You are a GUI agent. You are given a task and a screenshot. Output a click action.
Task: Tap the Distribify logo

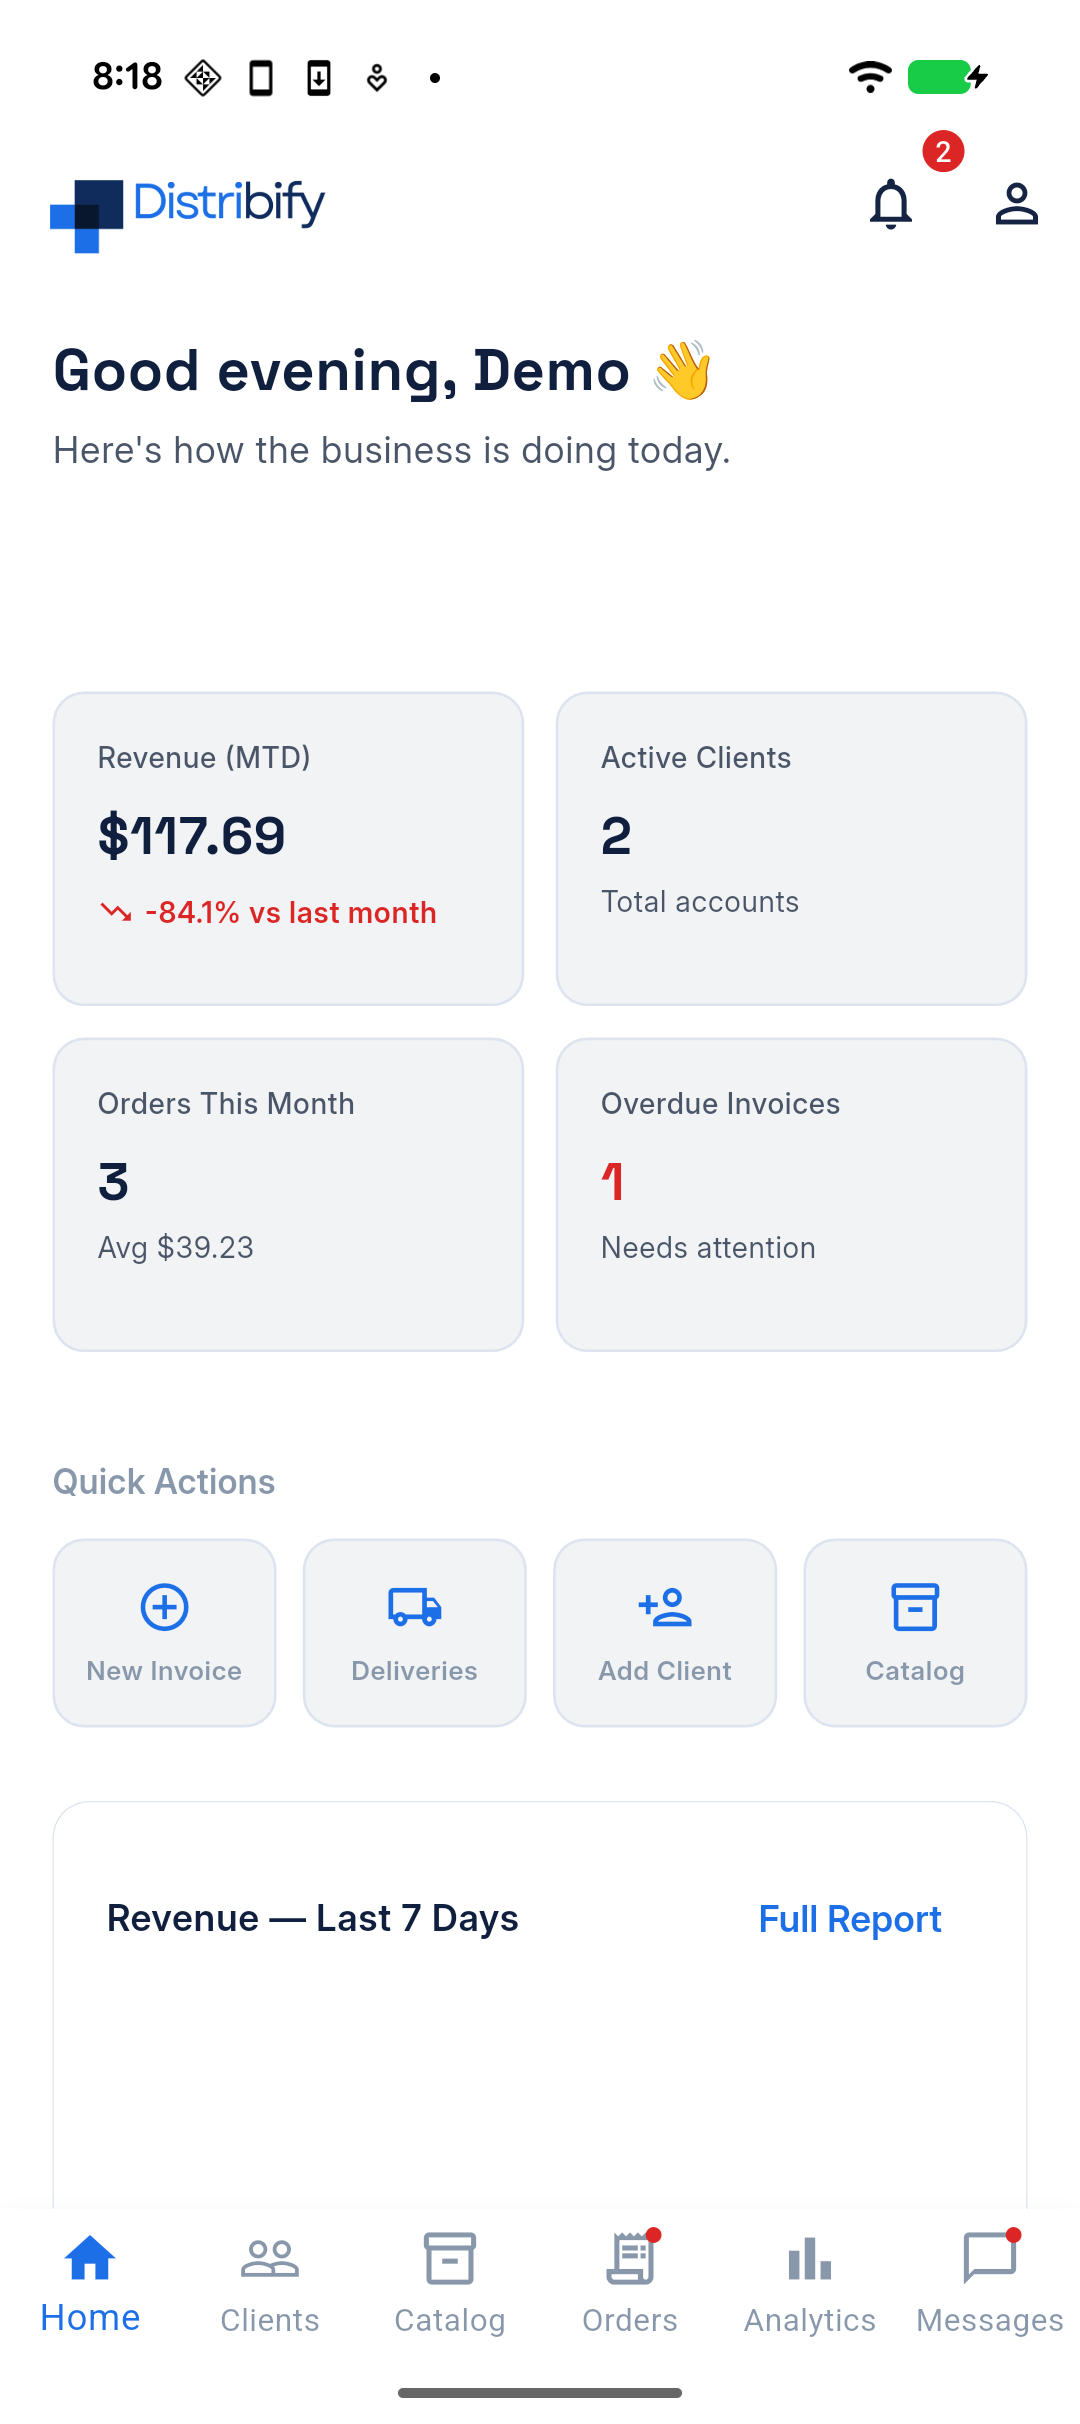tap(188, 214)
